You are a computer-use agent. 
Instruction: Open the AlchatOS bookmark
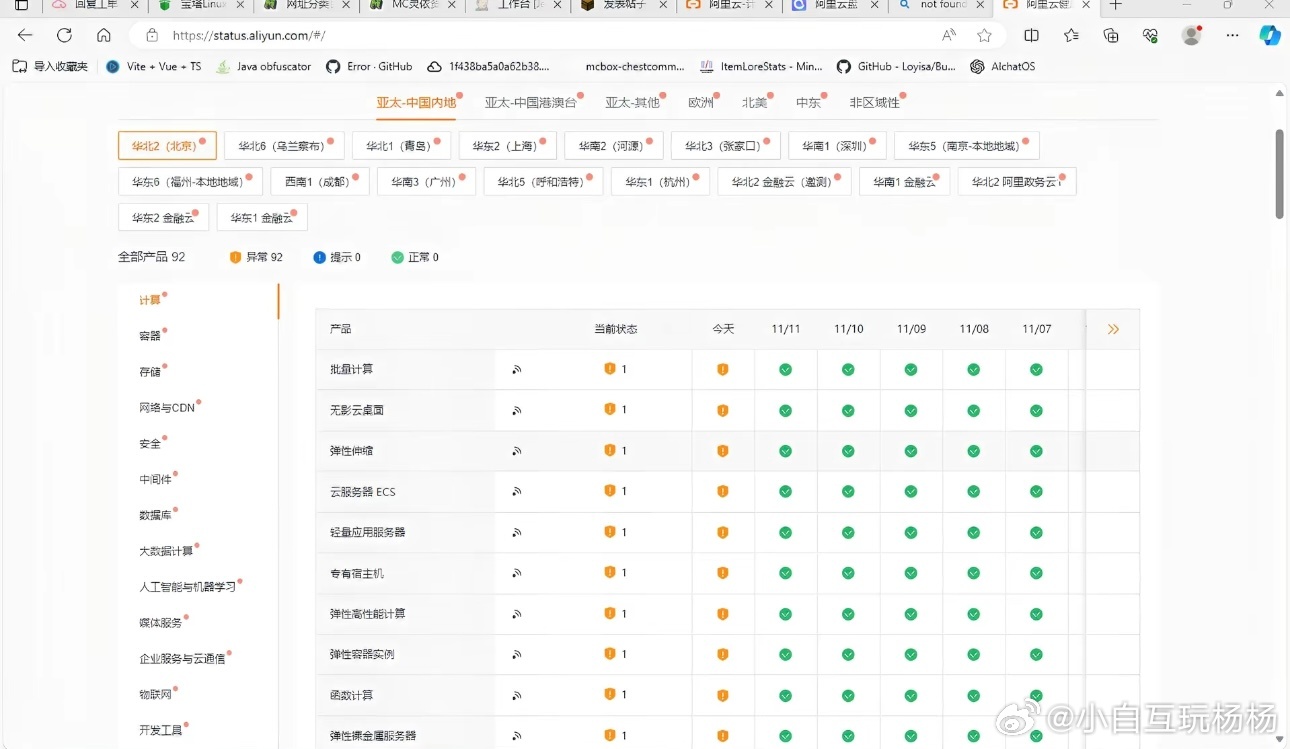(x=1002, y=67)
